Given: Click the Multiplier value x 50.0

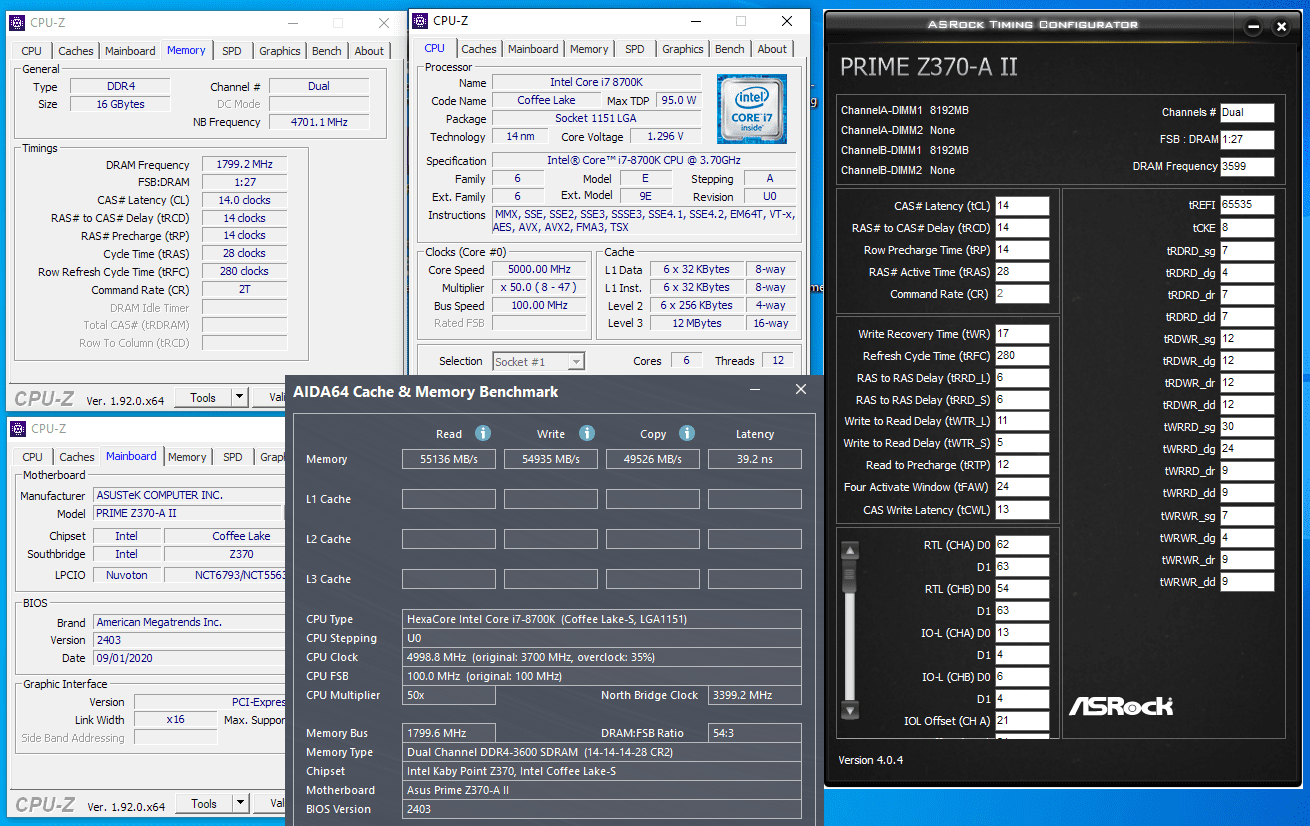Looking at the screenshot, I should click(x=540, y=288).
